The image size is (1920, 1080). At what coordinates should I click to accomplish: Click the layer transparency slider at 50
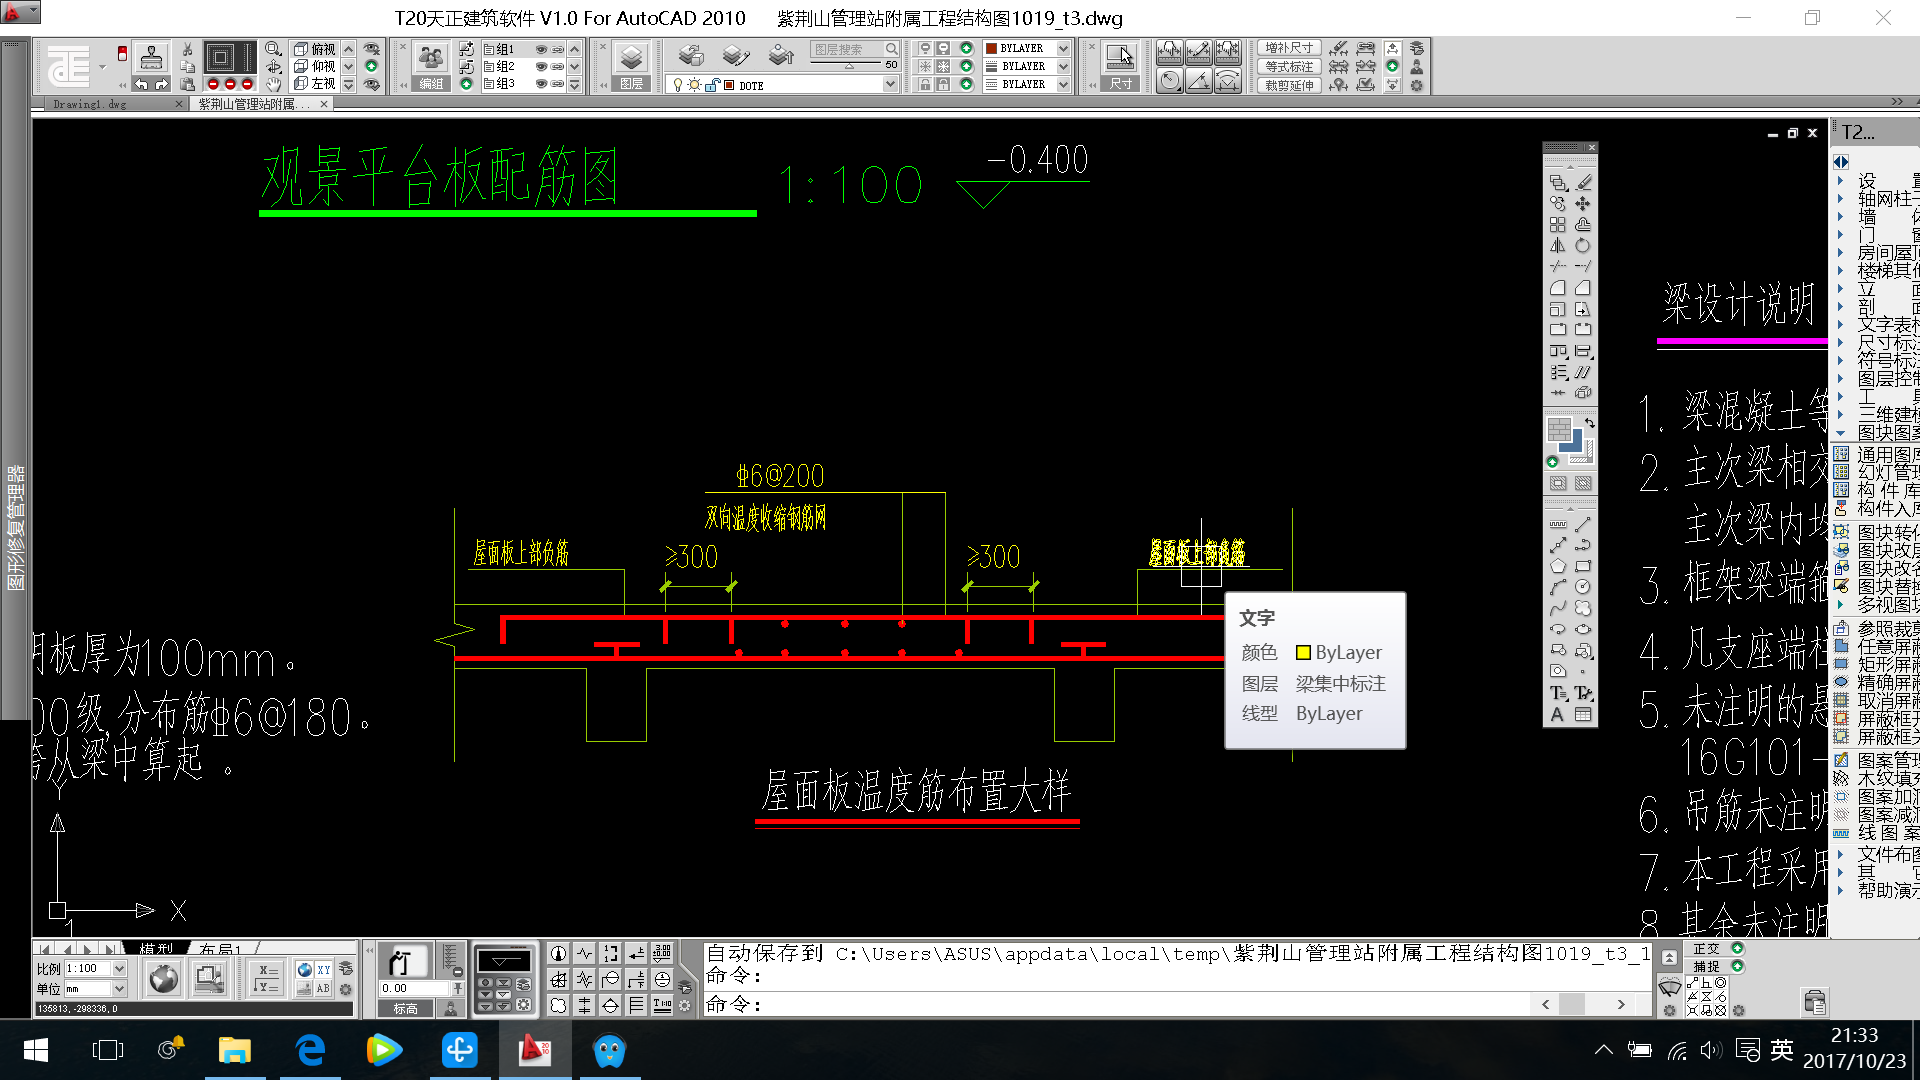tap(848, 65)
